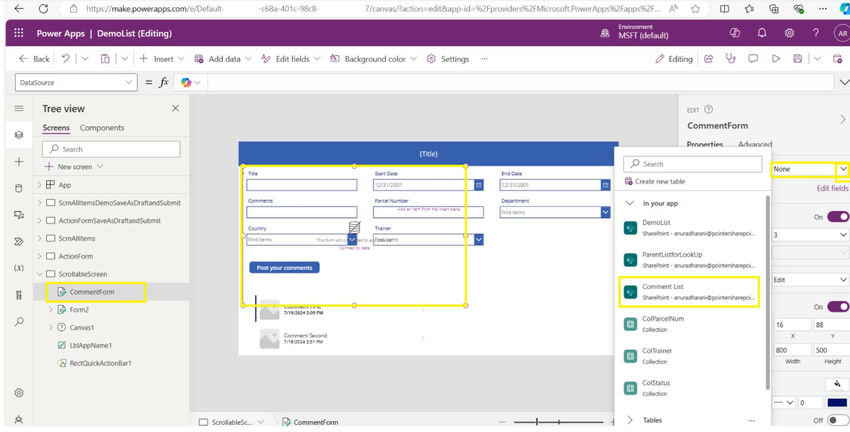Viewport: 850px width, 432px height.
Task: Close the Tree view pane
Action: pyautogui.click(x=175, y=108)
